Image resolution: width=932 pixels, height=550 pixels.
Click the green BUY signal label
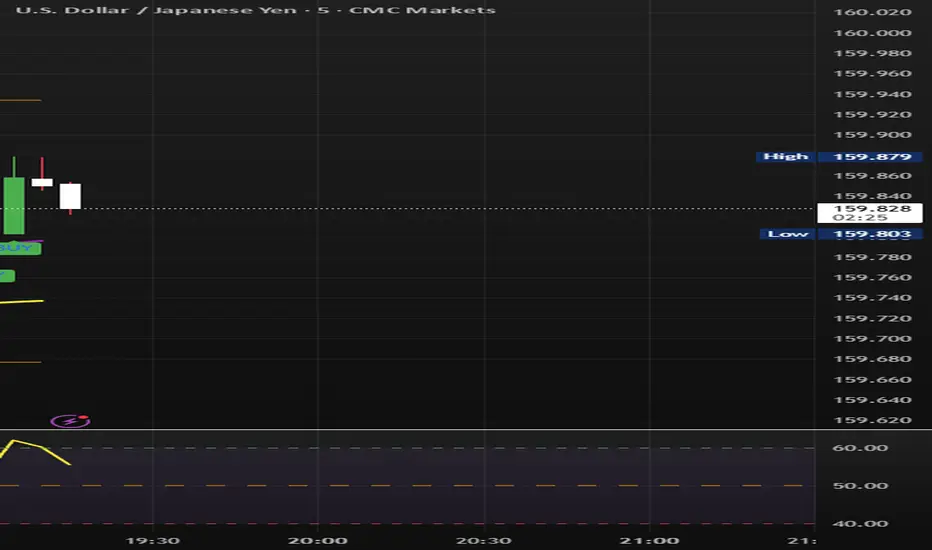point(20,248)
